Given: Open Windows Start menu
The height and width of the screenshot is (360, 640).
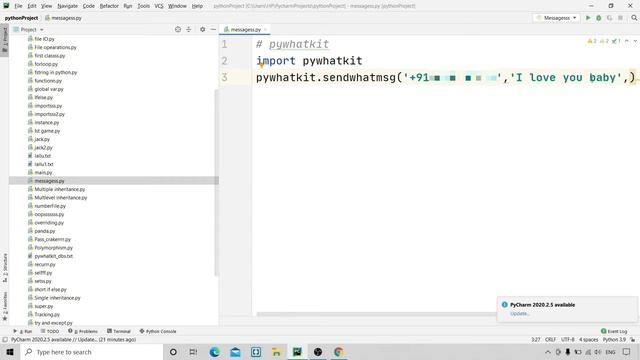Looking at the screenshot, I should [x=10, y=352].
